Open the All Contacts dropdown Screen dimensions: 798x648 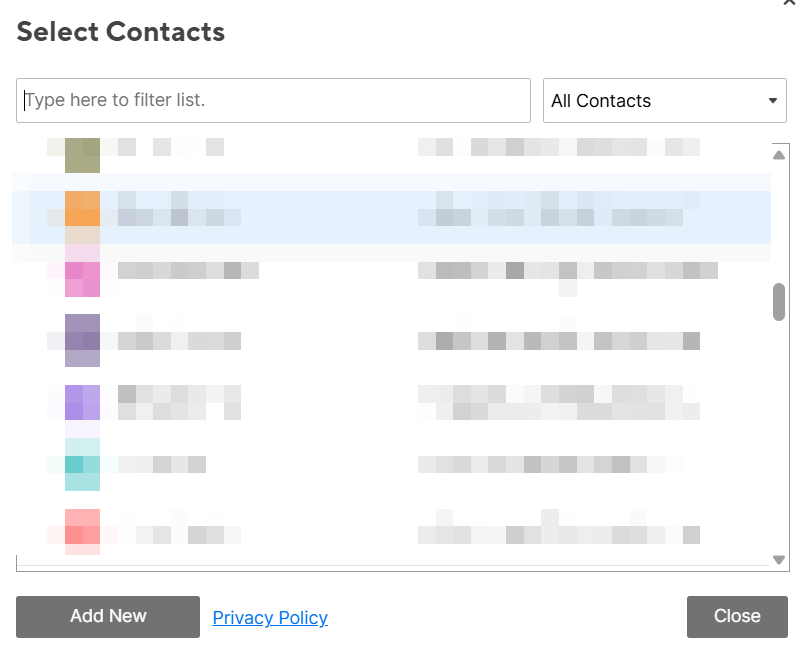[665, 100]
